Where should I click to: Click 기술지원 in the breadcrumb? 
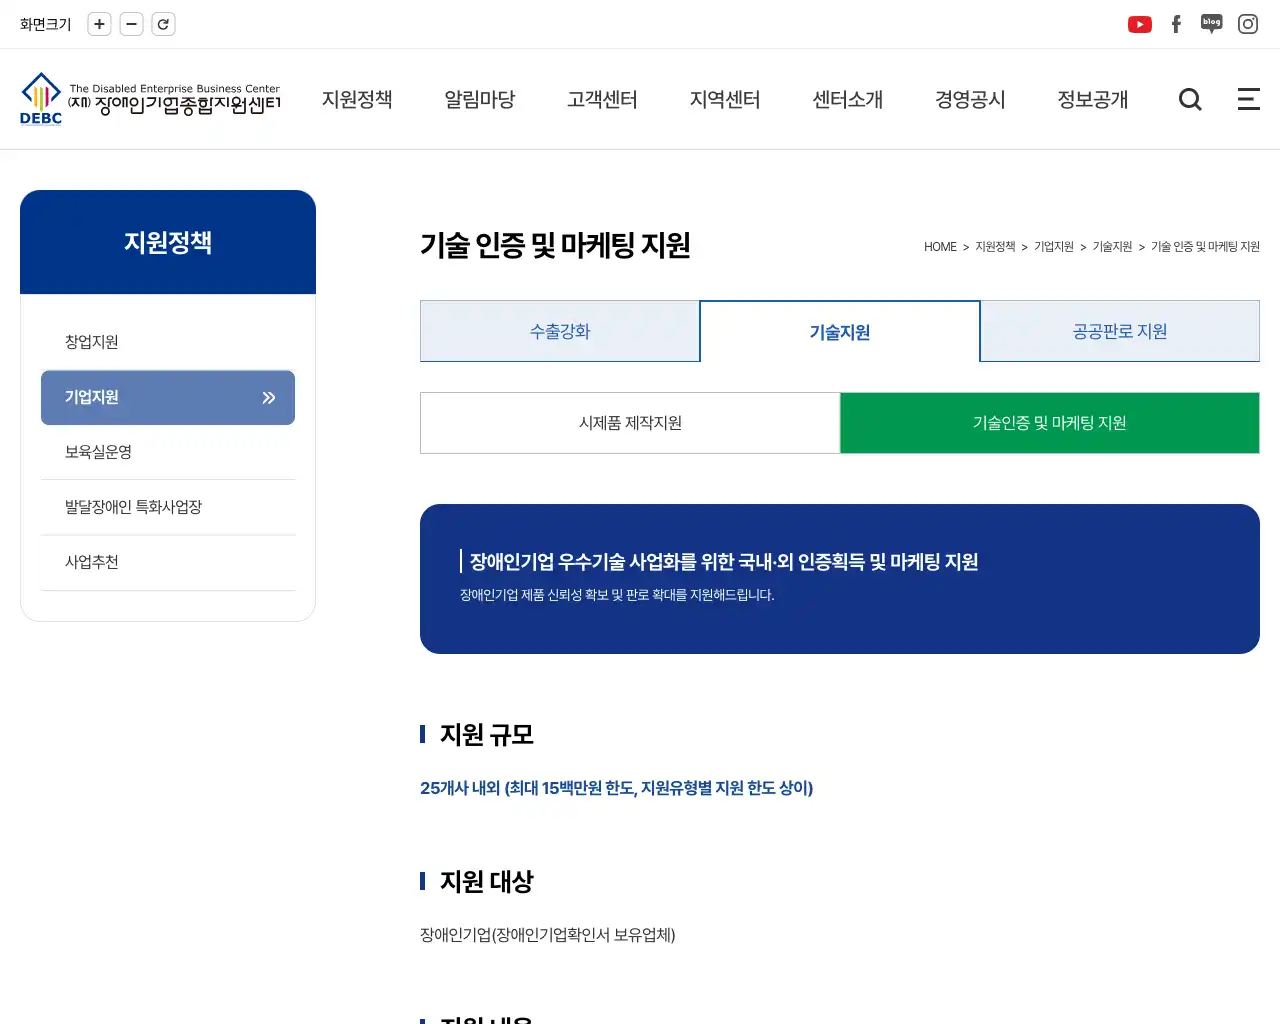coord(1112,247)
